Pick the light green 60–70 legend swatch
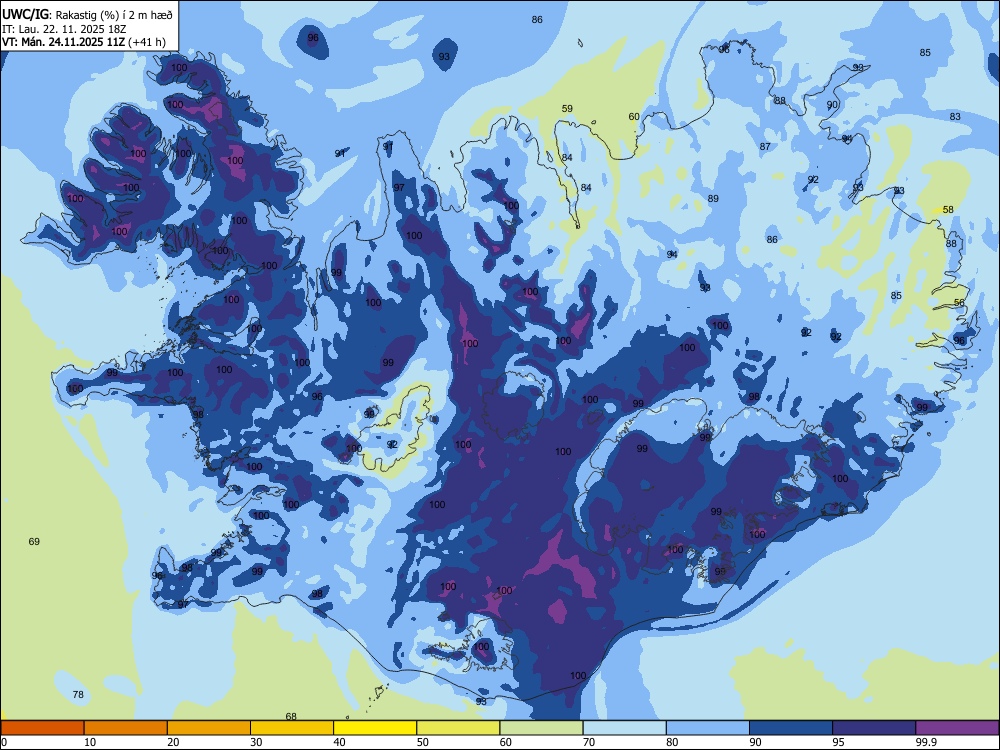This screenshot has height=750, width=1000. (541, 728)
